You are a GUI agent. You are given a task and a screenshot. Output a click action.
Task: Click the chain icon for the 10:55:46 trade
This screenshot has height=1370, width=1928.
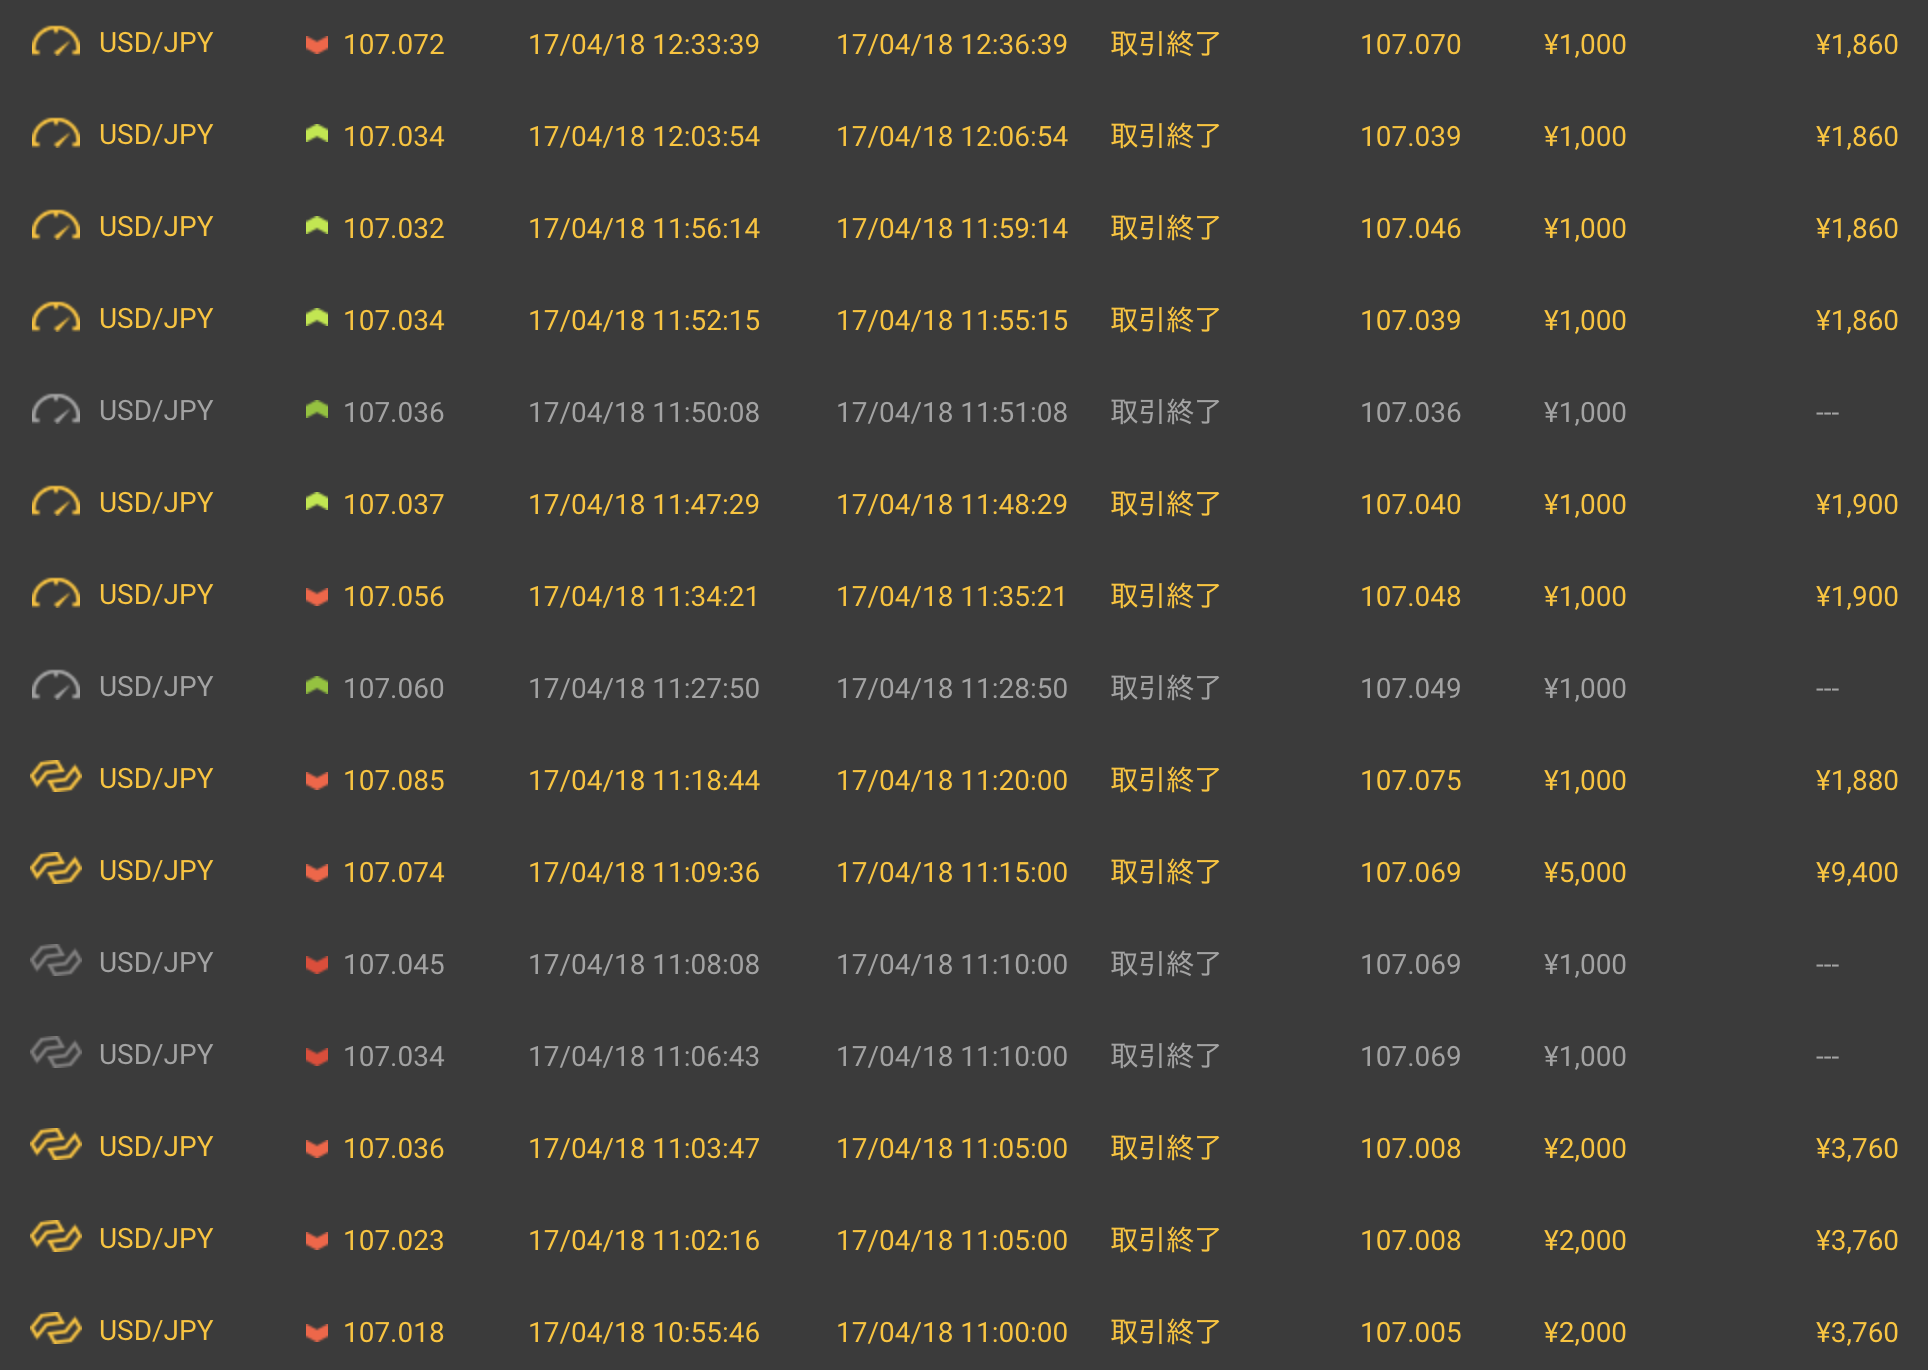coord(55,1329)
